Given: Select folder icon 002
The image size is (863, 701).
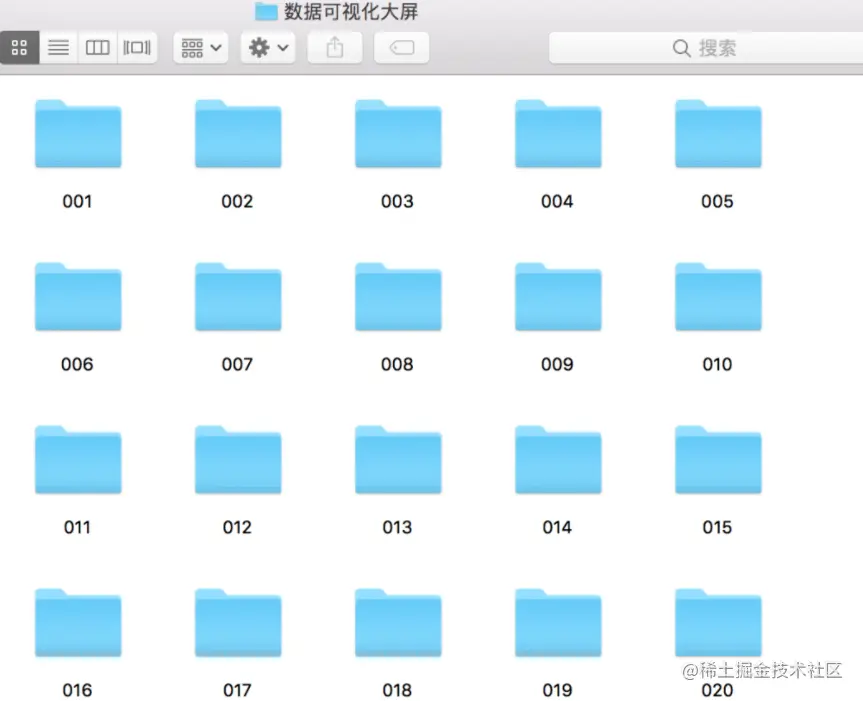Looking at the screenshot, I should click(238, 134).
